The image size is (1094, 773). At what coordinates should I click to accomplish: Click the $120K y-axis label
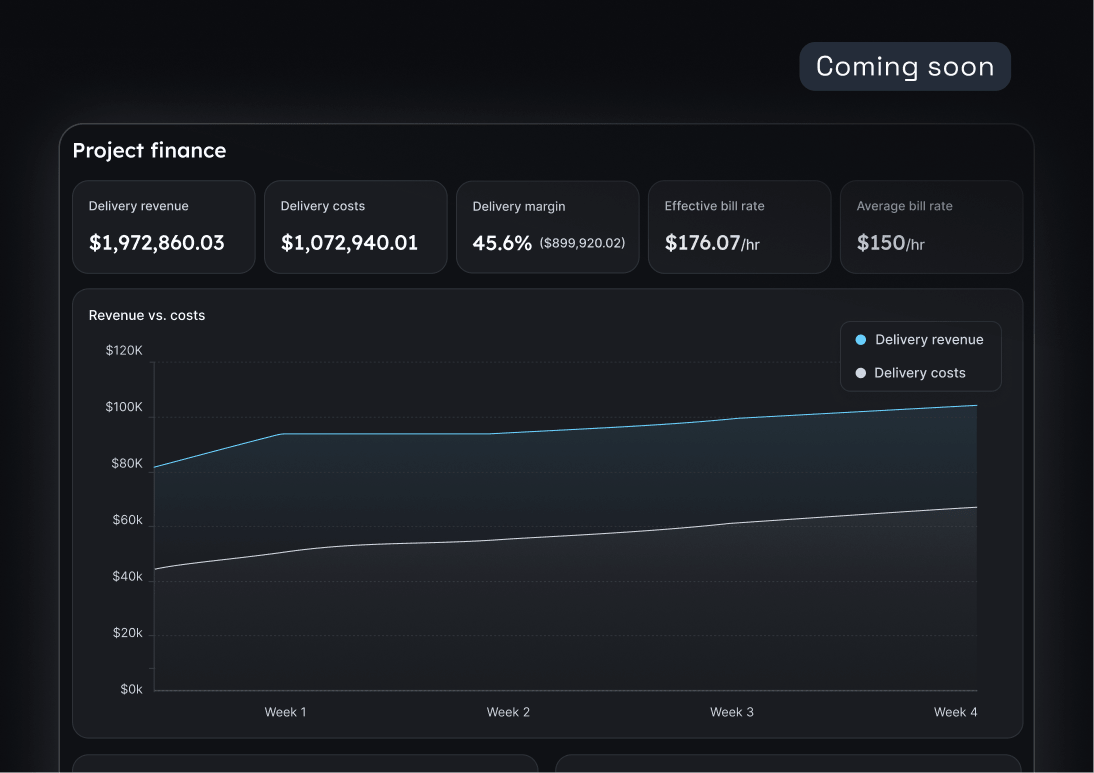(x=124, y=350)
